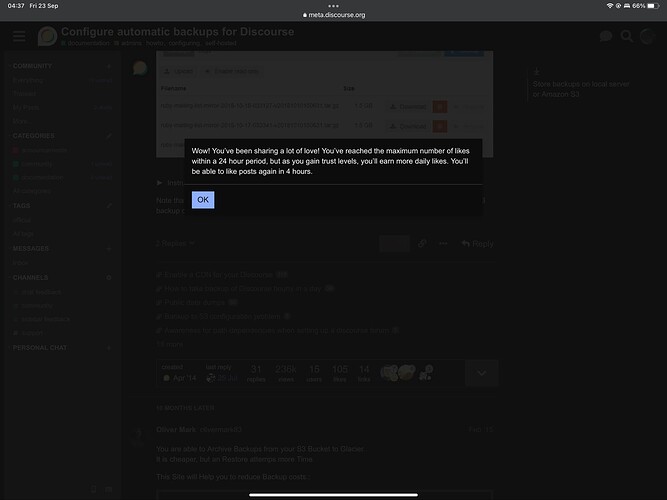Open 'How to take backup of Discourse hourly' link

243,289
